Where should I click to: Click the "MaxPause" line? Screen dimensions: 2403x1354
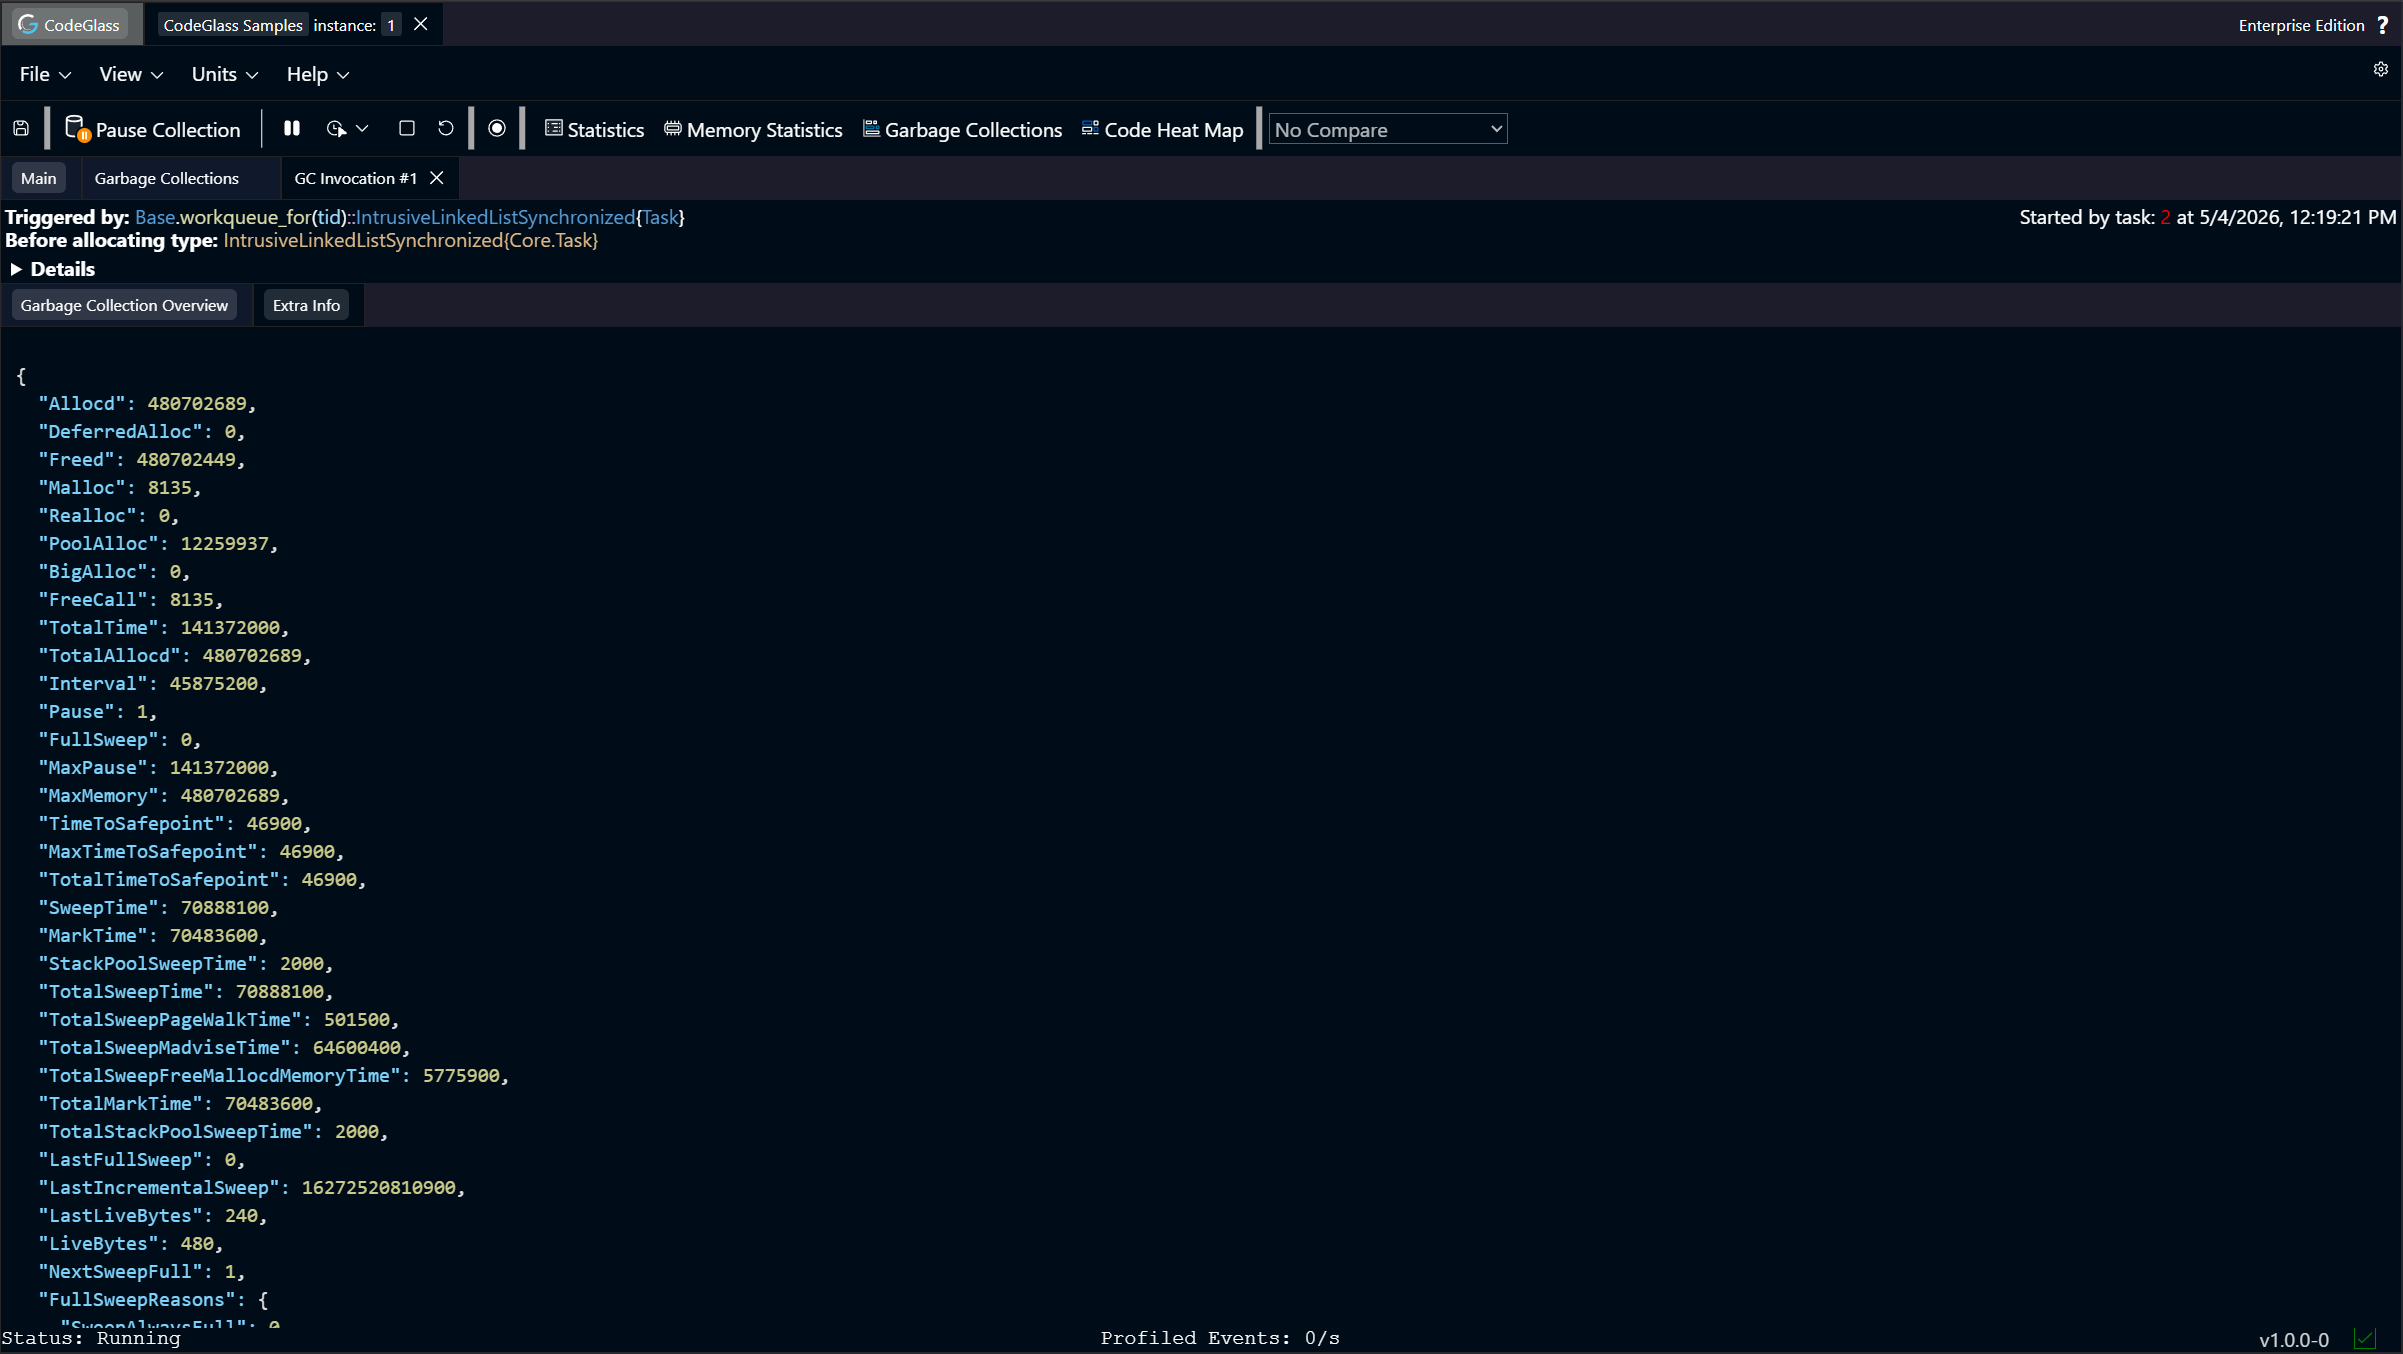point(158,768)
